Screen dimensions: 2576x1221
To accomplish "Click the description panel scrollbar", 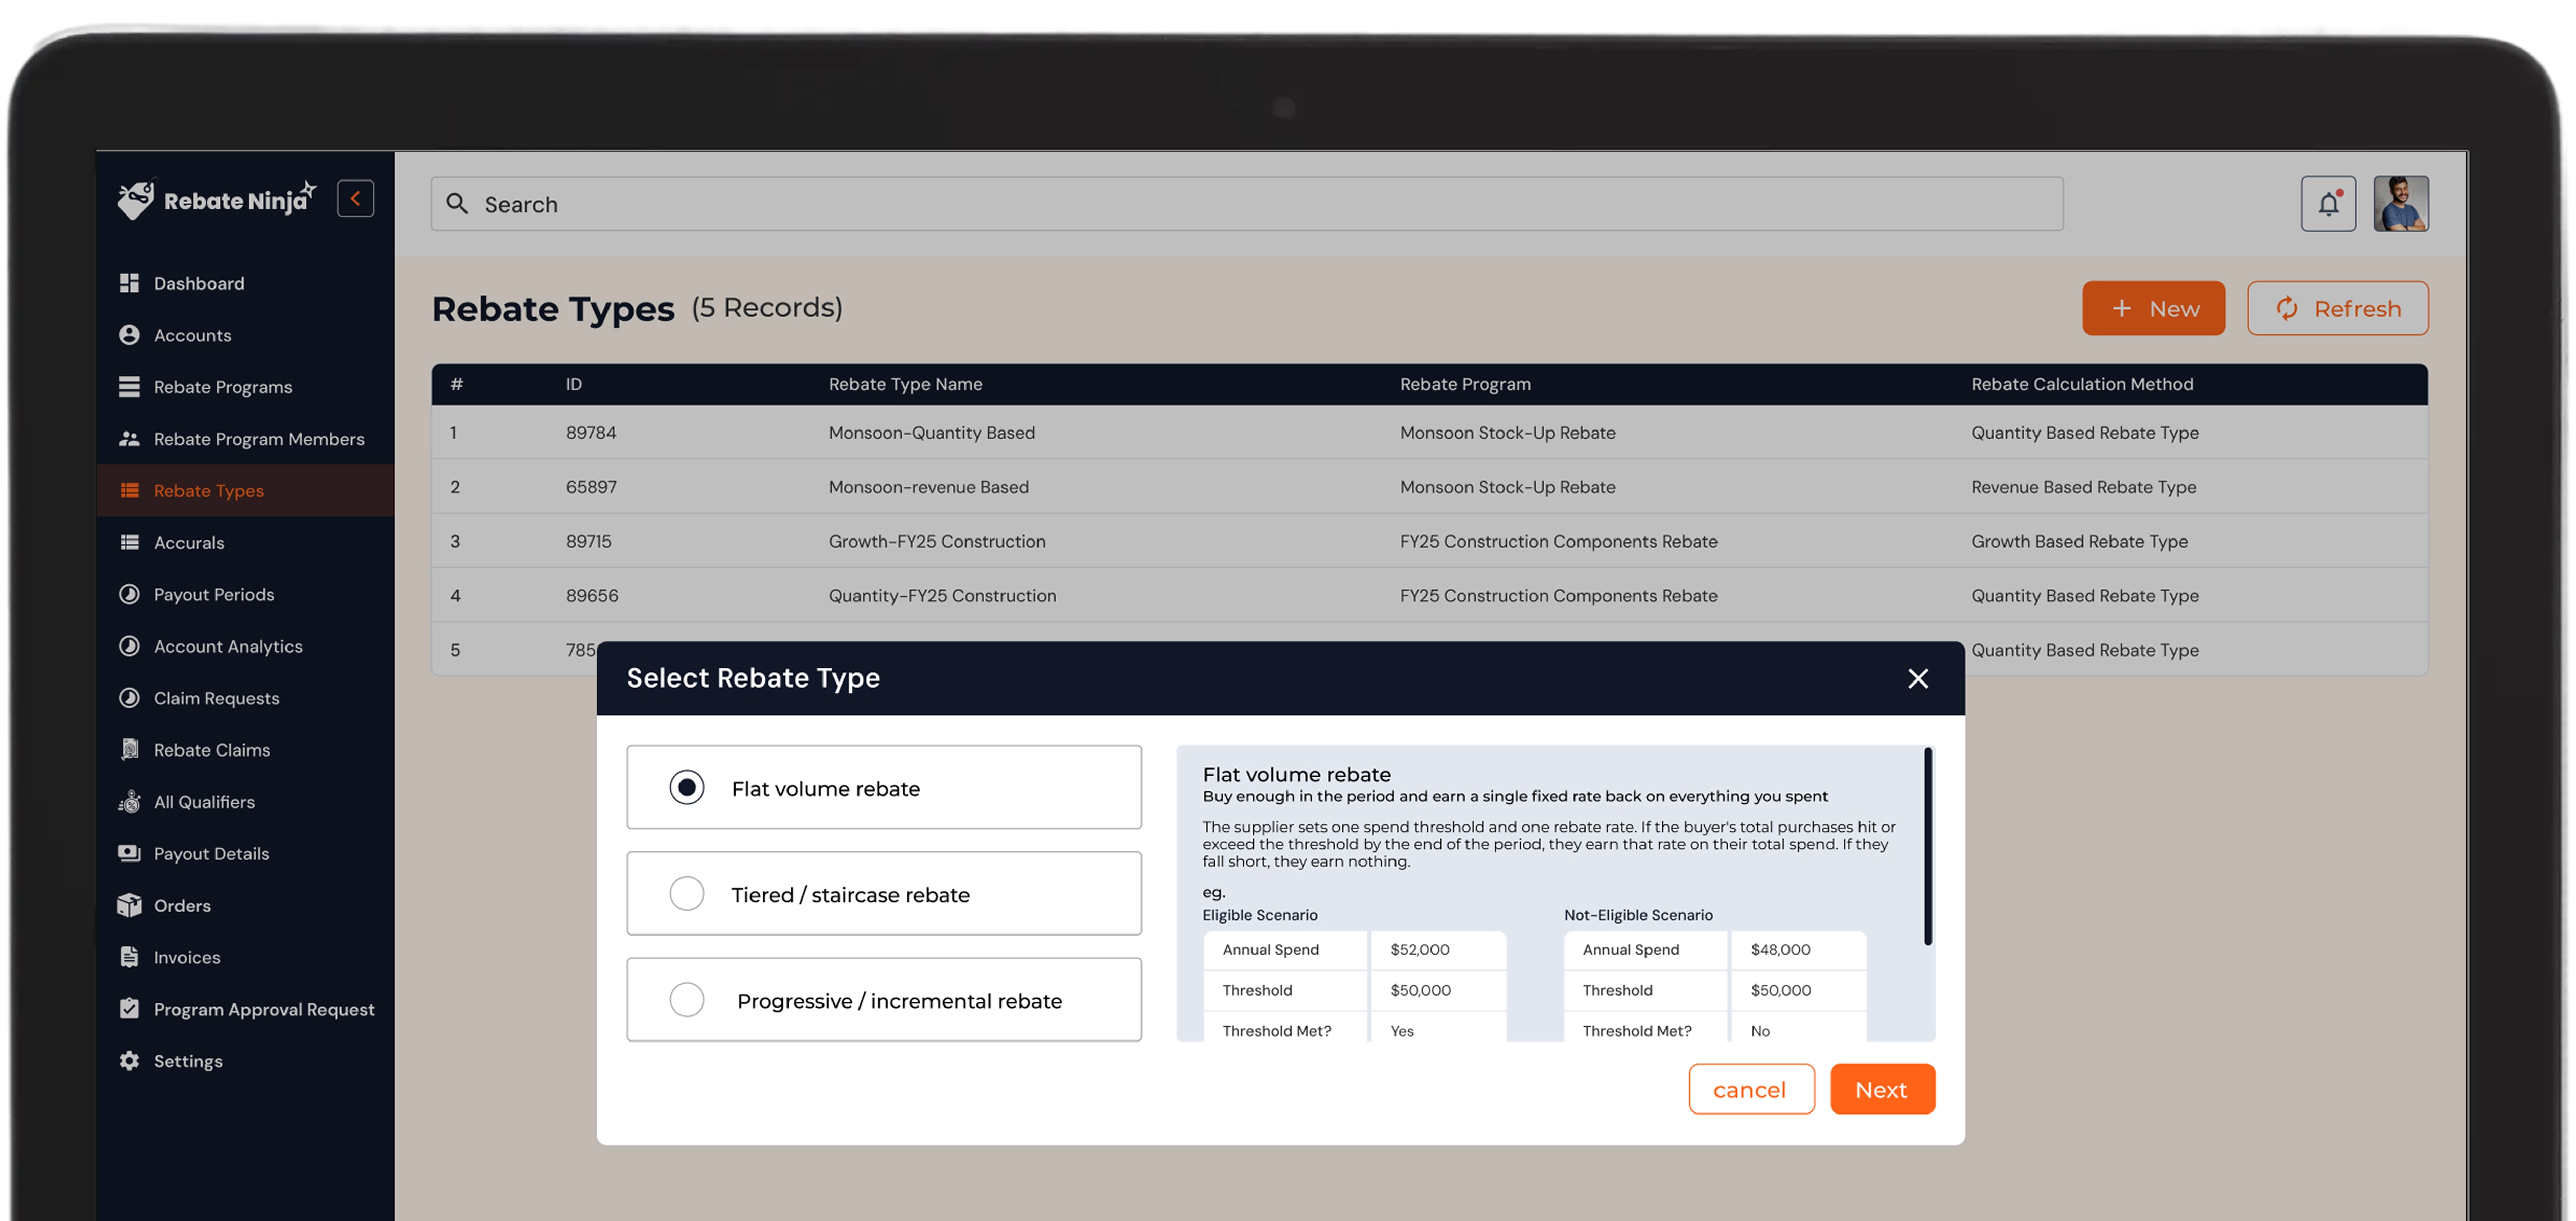I will [1927, 847].
